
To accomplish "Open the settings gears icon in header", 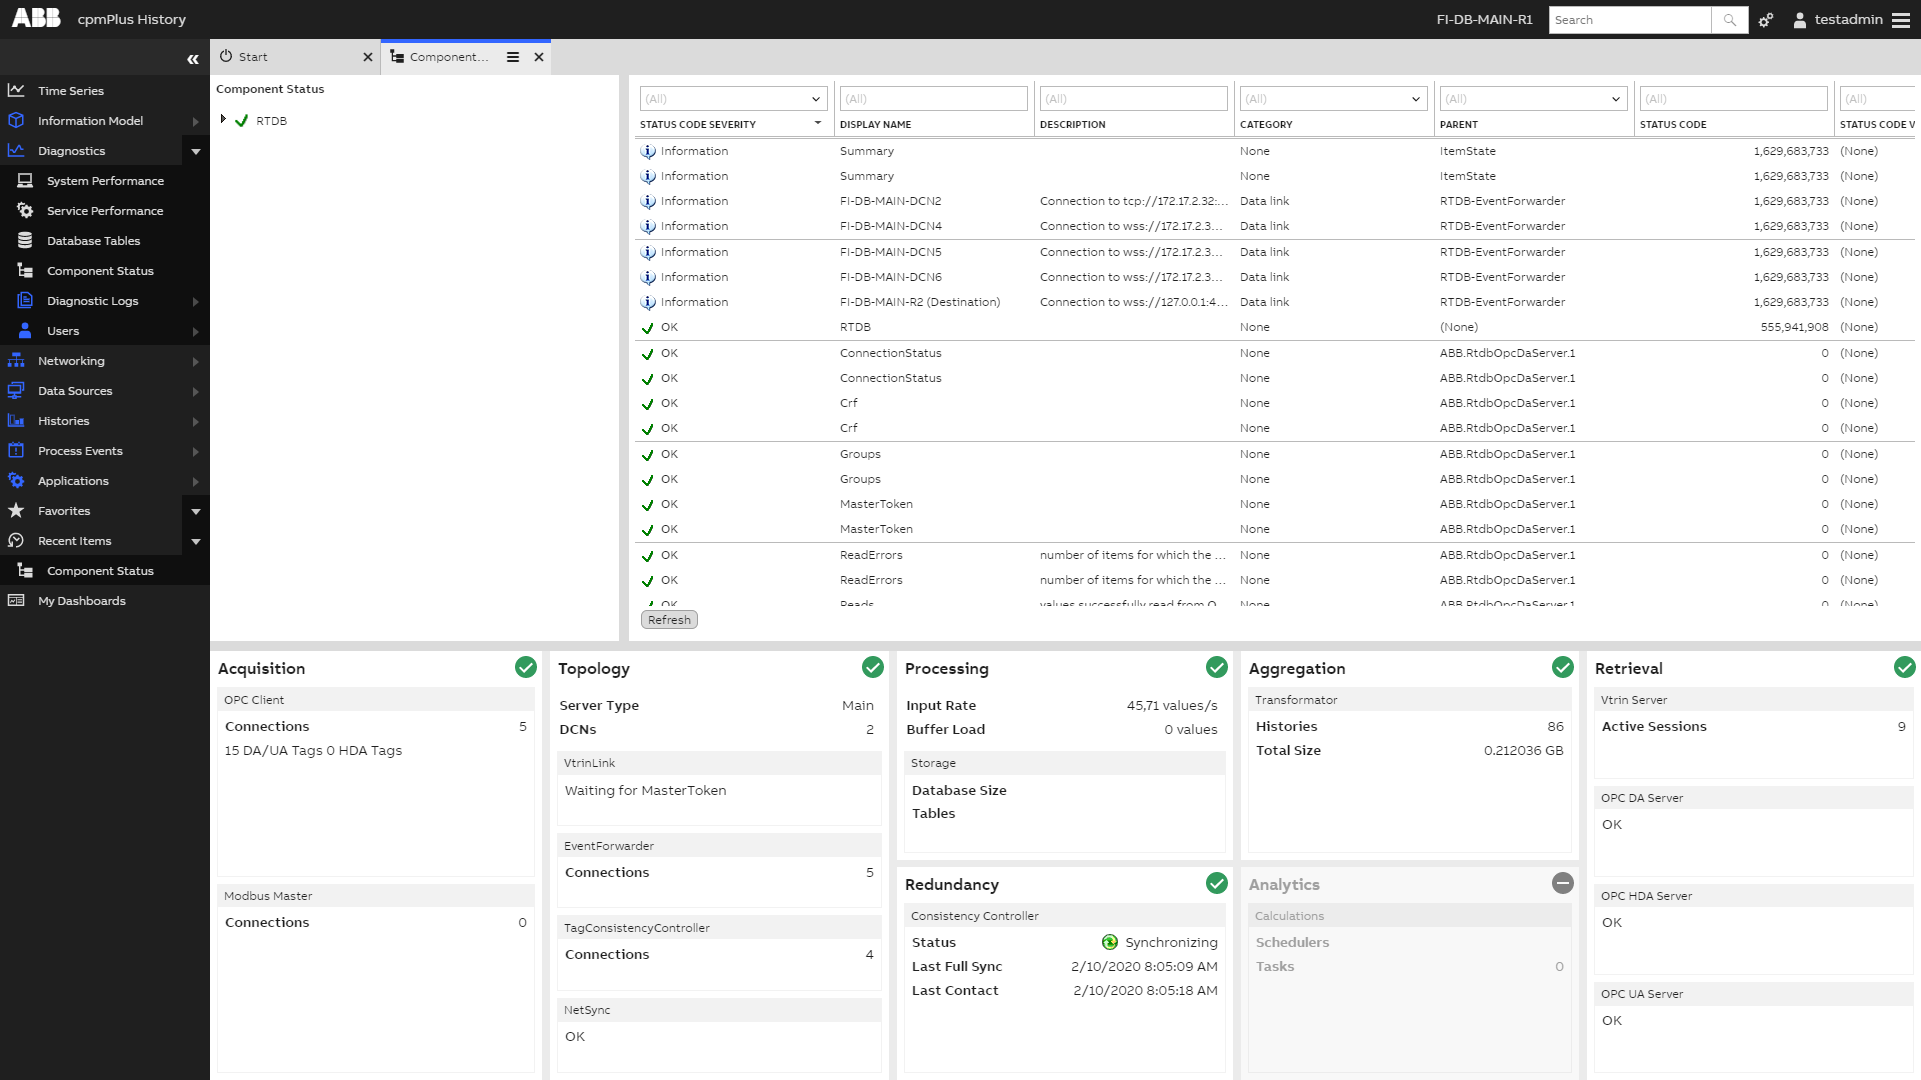I will [x=1766, y=20].
